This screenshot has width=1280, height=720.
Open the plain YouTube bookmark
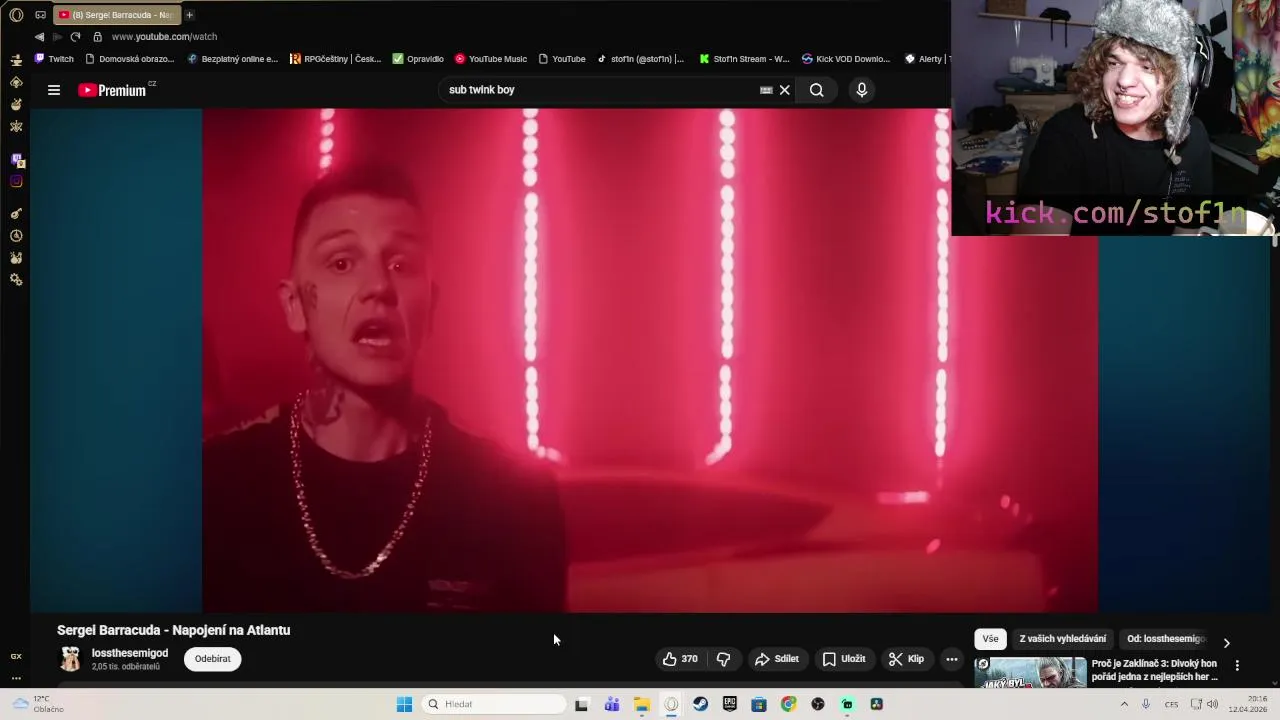click(562, 59)
